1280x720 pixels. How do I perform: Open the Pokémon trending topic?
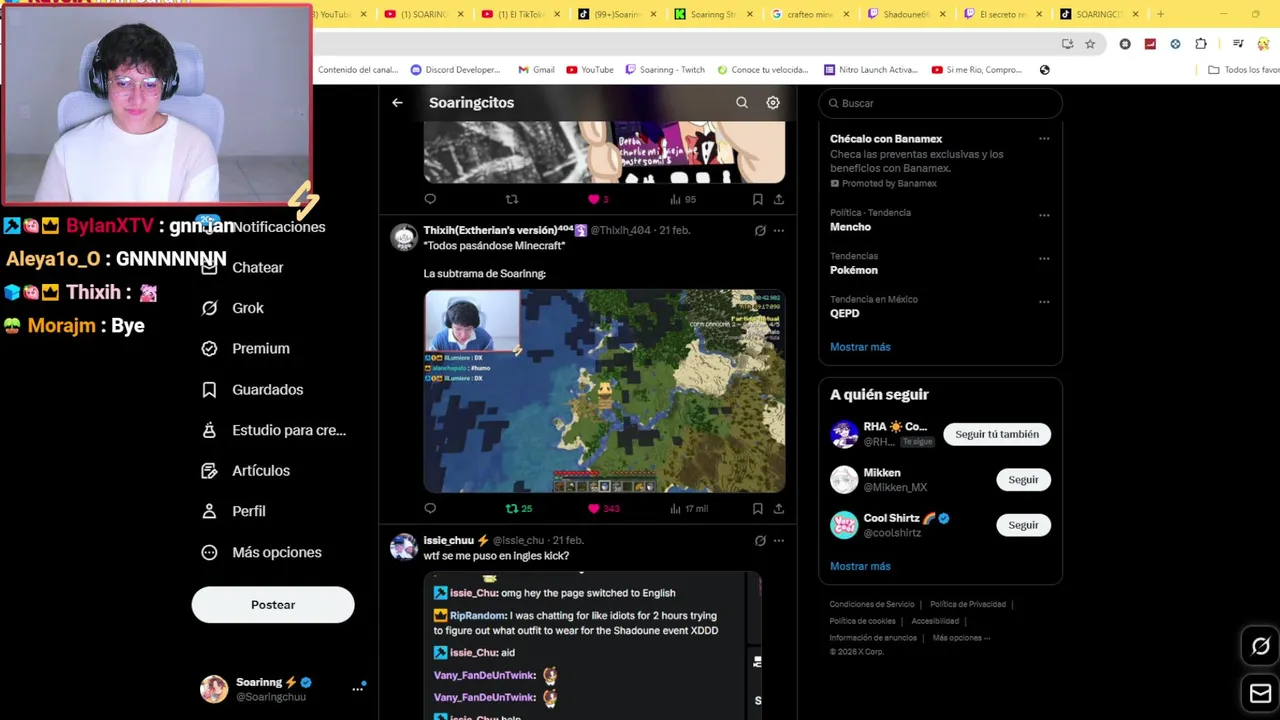(854, 270)
